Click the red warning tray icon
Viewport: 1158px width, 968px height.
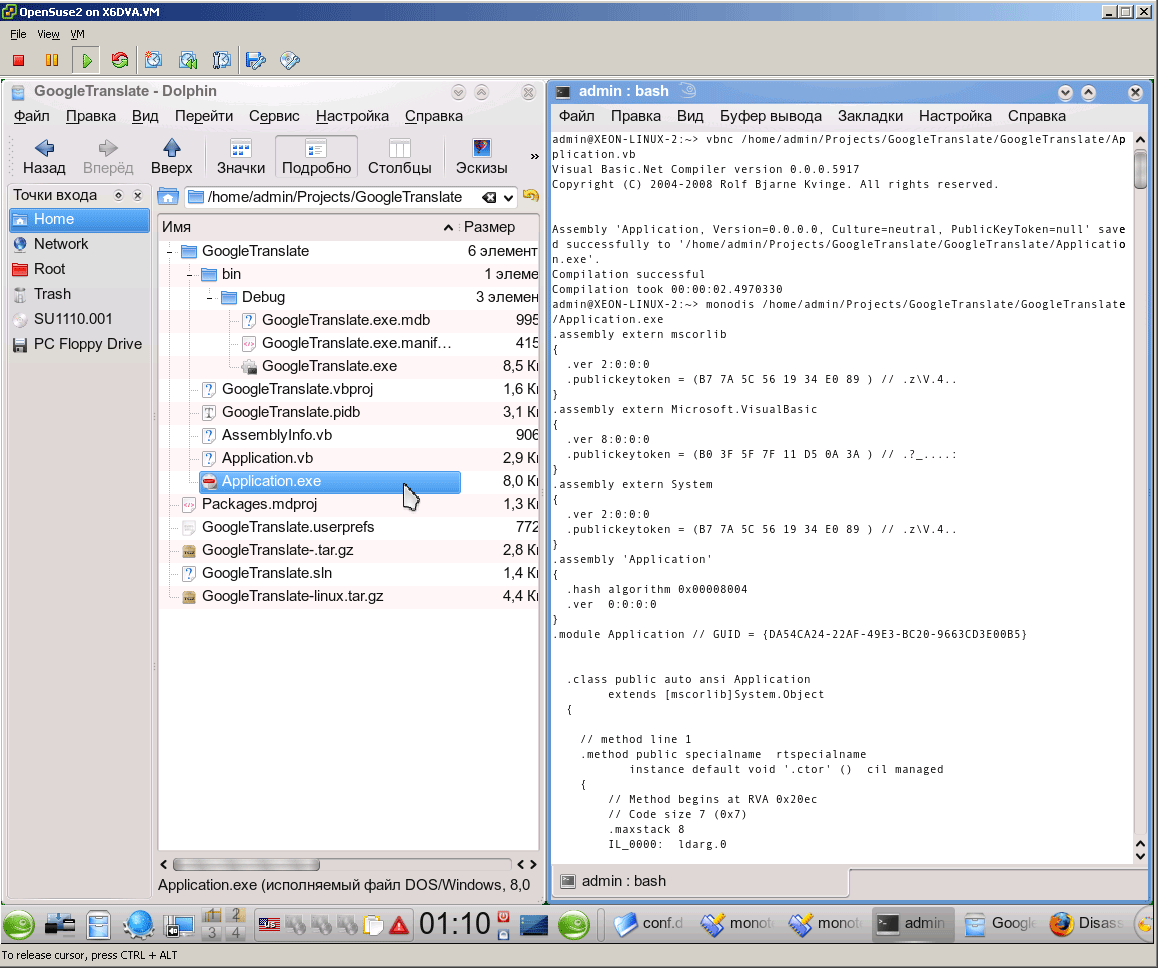[x=399, y=925]
